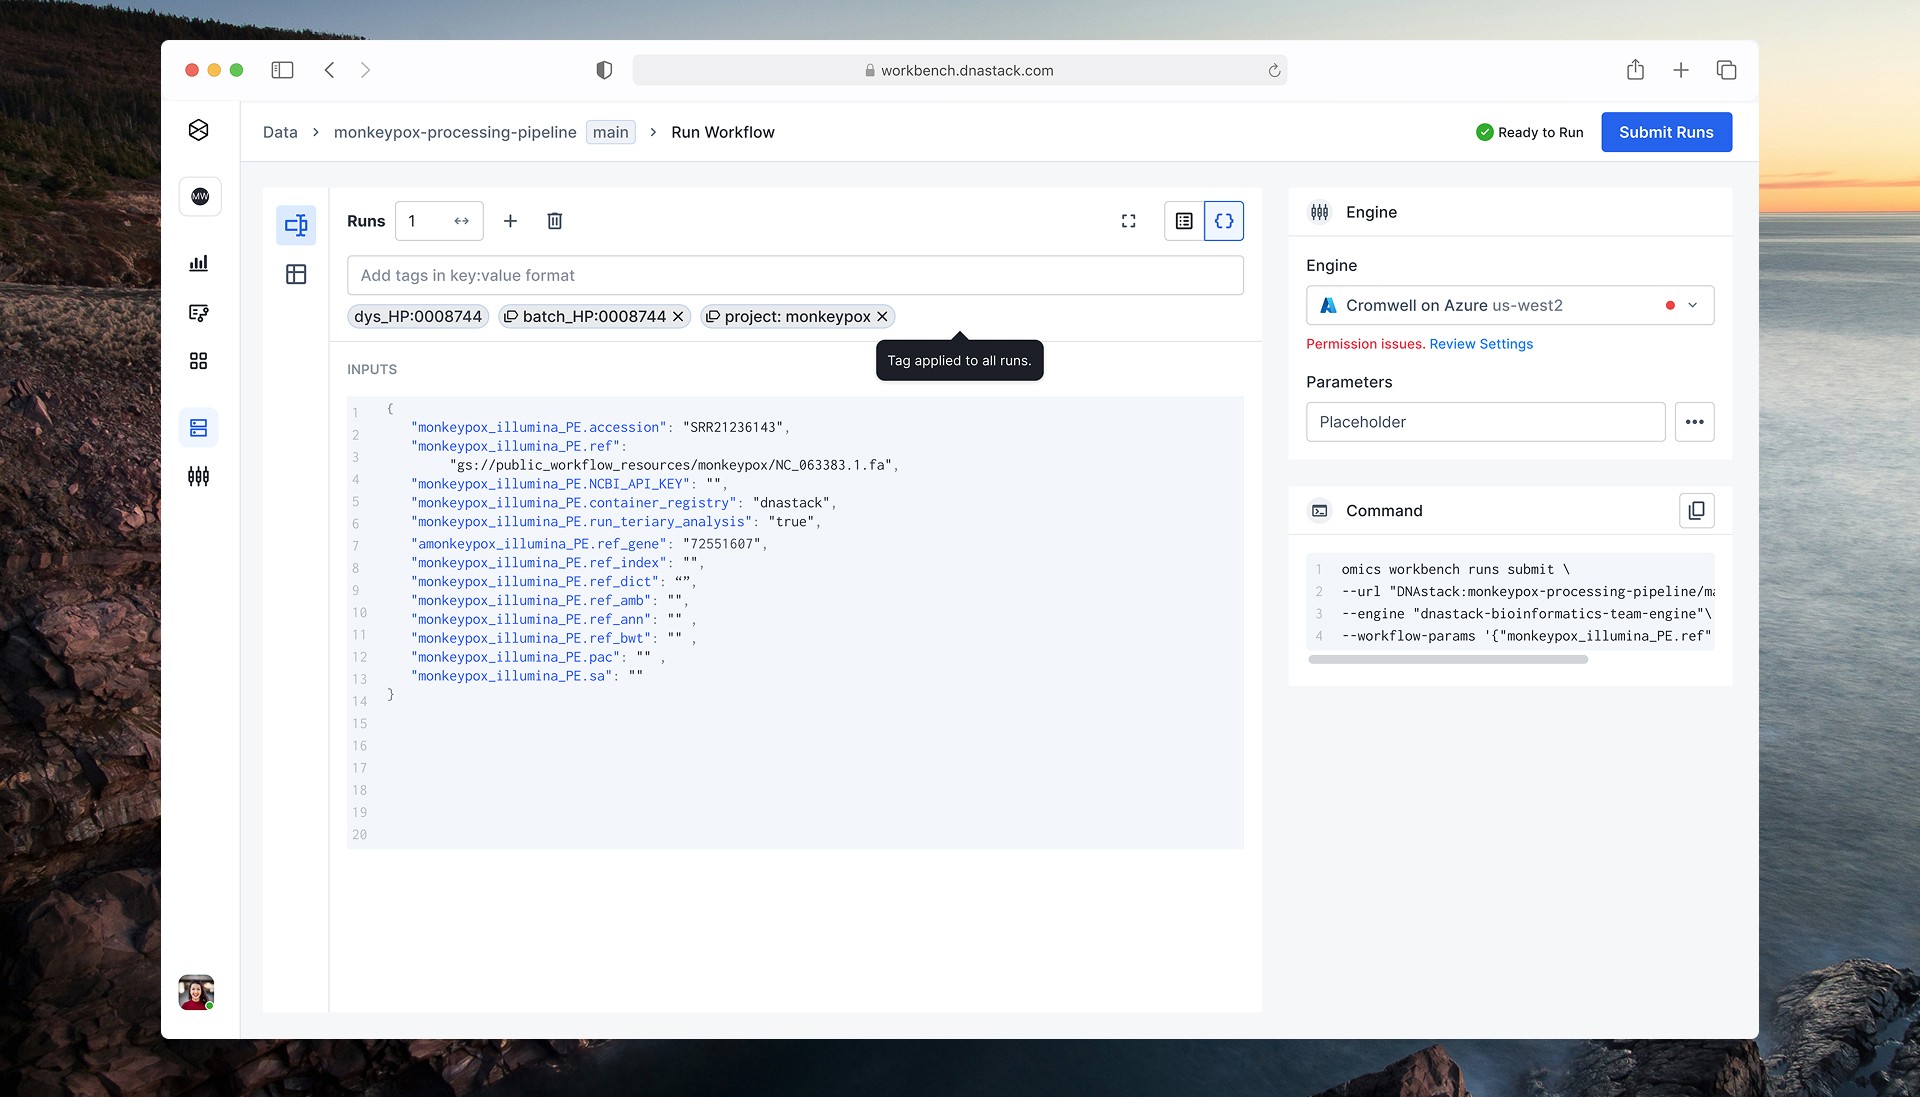The image size is (1920, 1097).
Task: Switch to form view toggle
Action: click(x=1184, y=221)
